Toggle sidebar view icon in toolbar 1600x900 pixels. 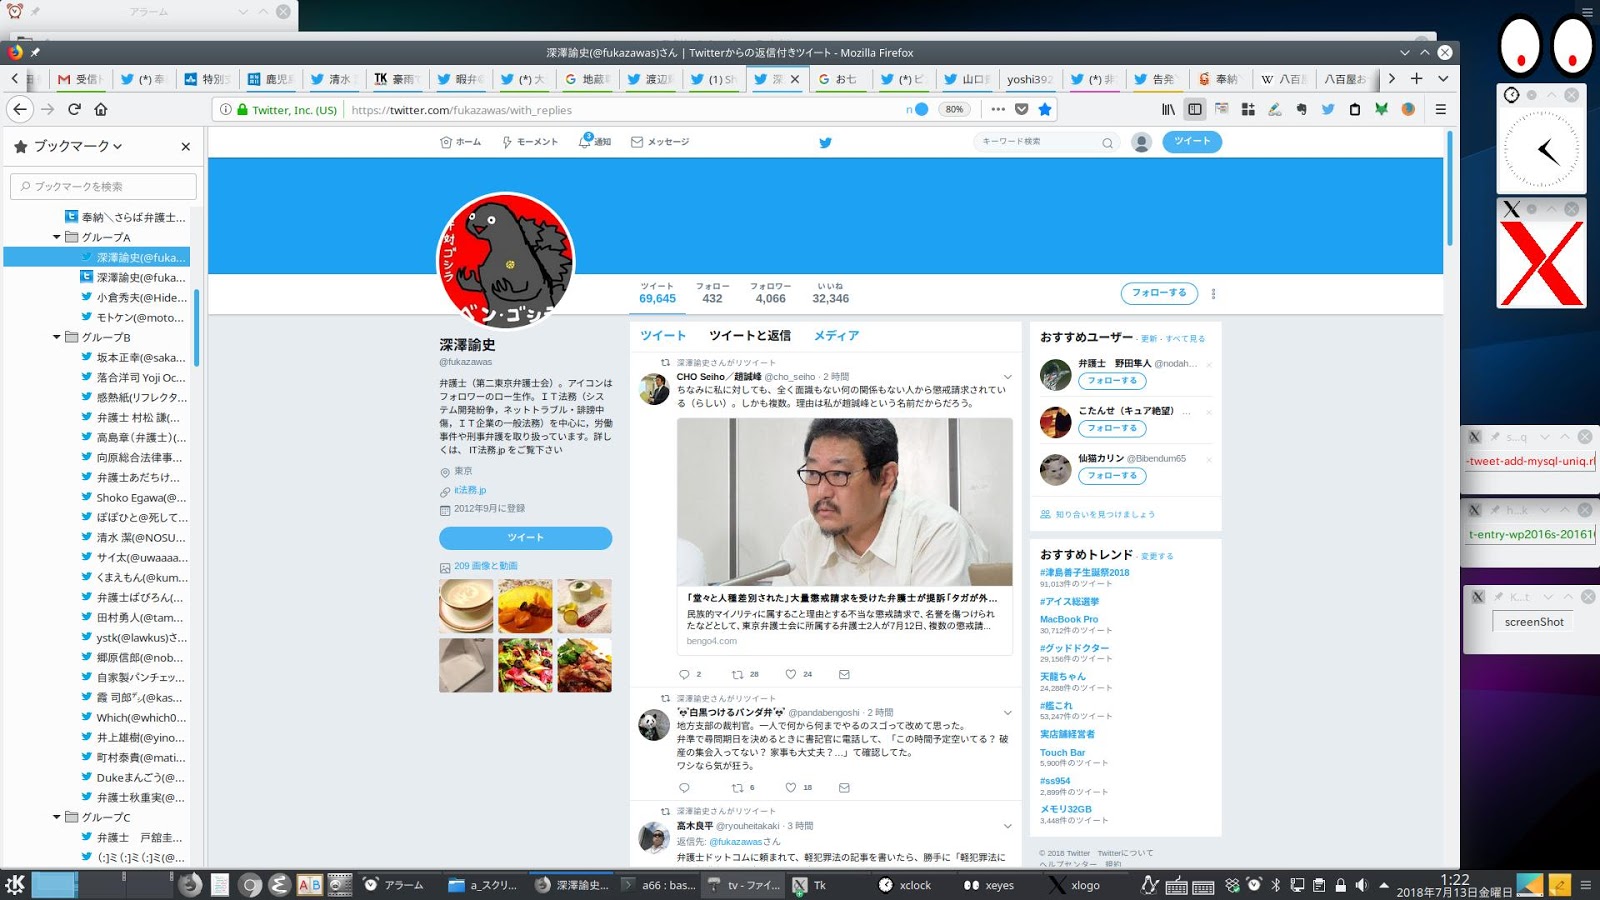1195,109
